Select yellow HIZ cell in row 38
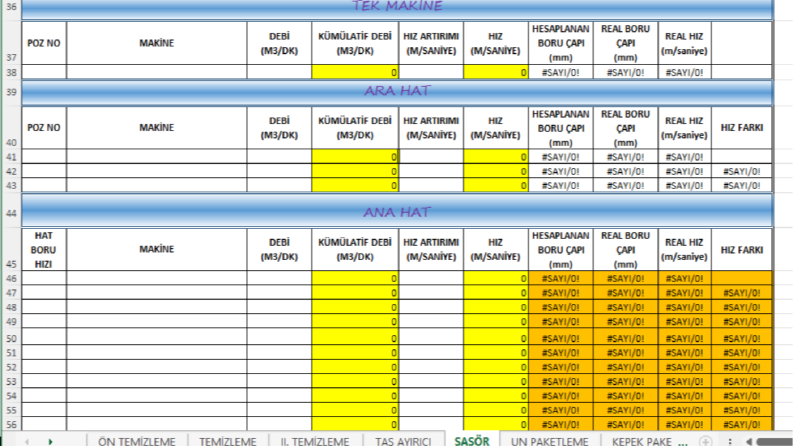The image size is (793, 446). point(496,72)
